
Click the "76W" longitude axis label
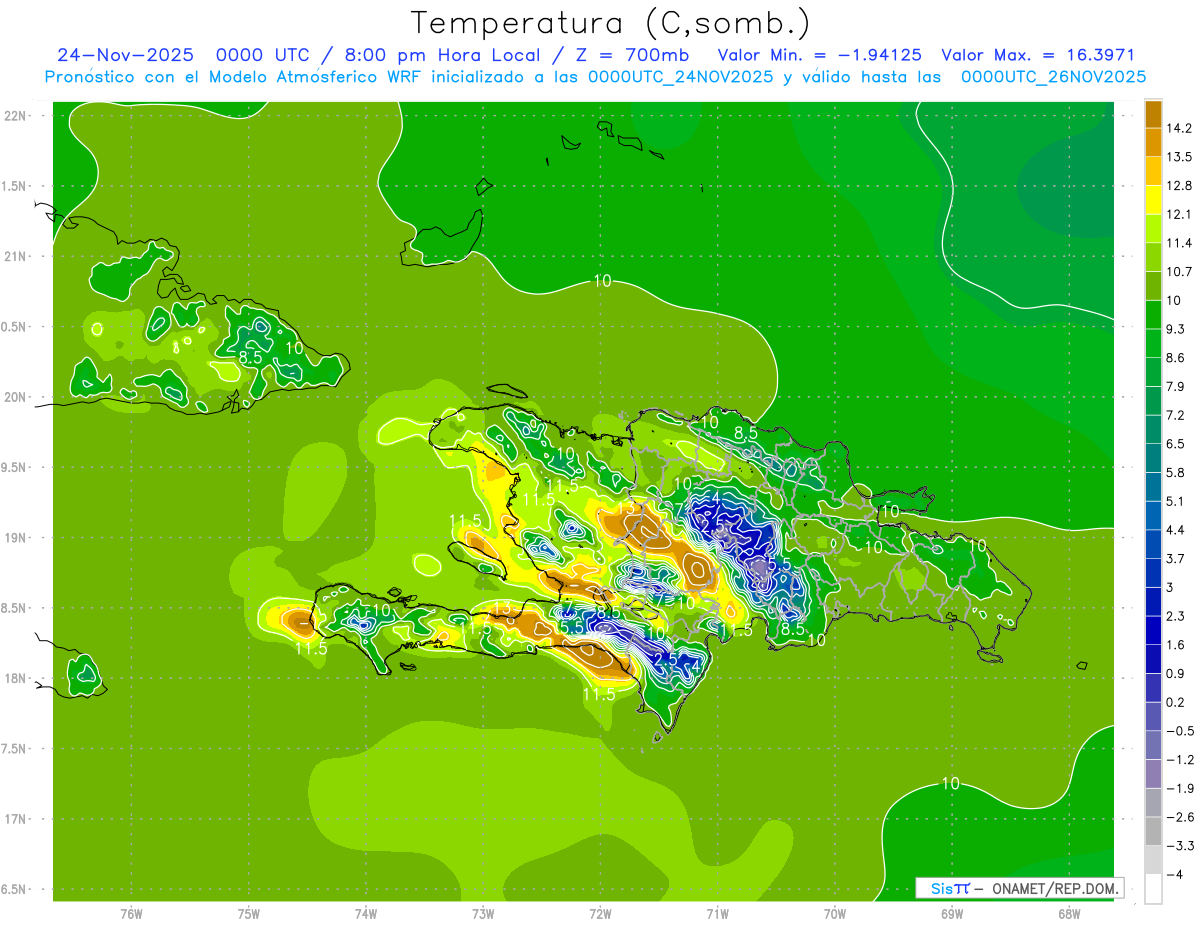[131, 914]
